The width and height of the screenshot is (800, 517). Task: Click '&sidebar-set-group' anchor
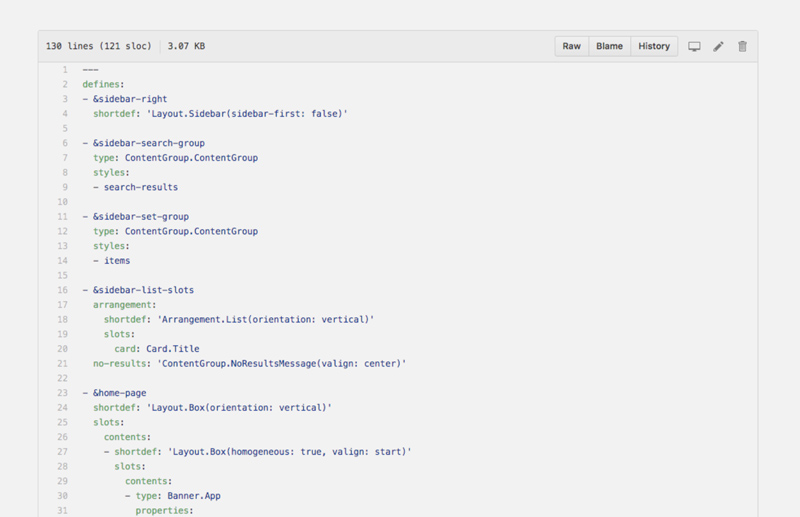point(141,216)
